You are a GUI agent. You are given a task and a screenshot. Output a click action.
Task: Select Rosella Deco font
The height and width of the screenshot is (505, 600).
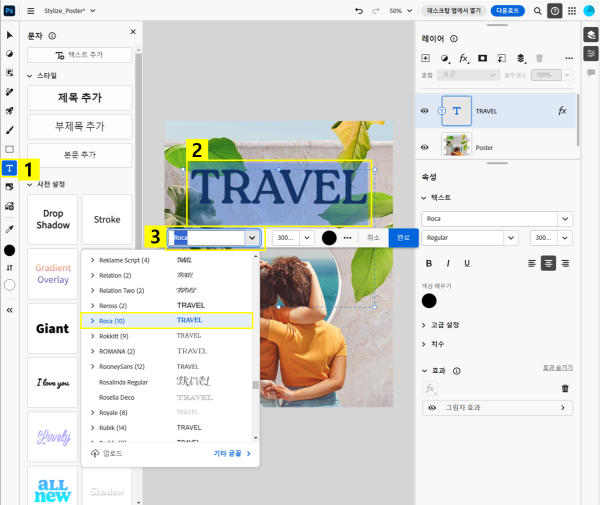coord(166,397)
